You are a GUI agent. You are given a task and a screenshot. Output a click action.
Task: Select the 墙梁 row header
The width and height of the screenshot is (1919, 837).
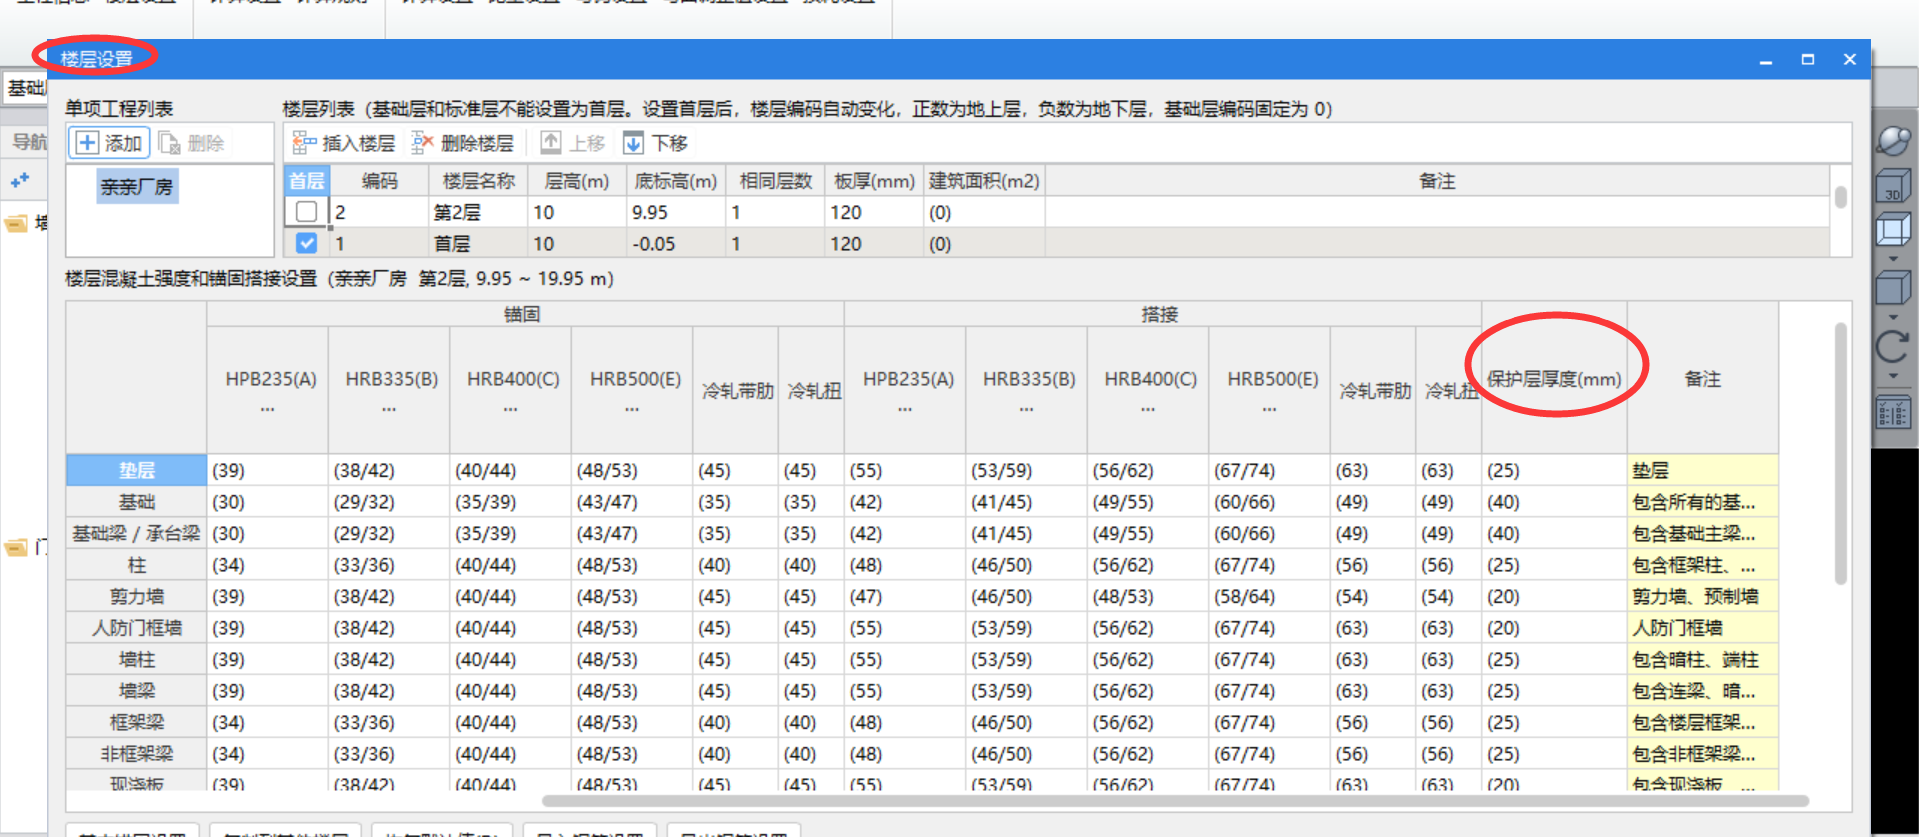click(137, 691)
